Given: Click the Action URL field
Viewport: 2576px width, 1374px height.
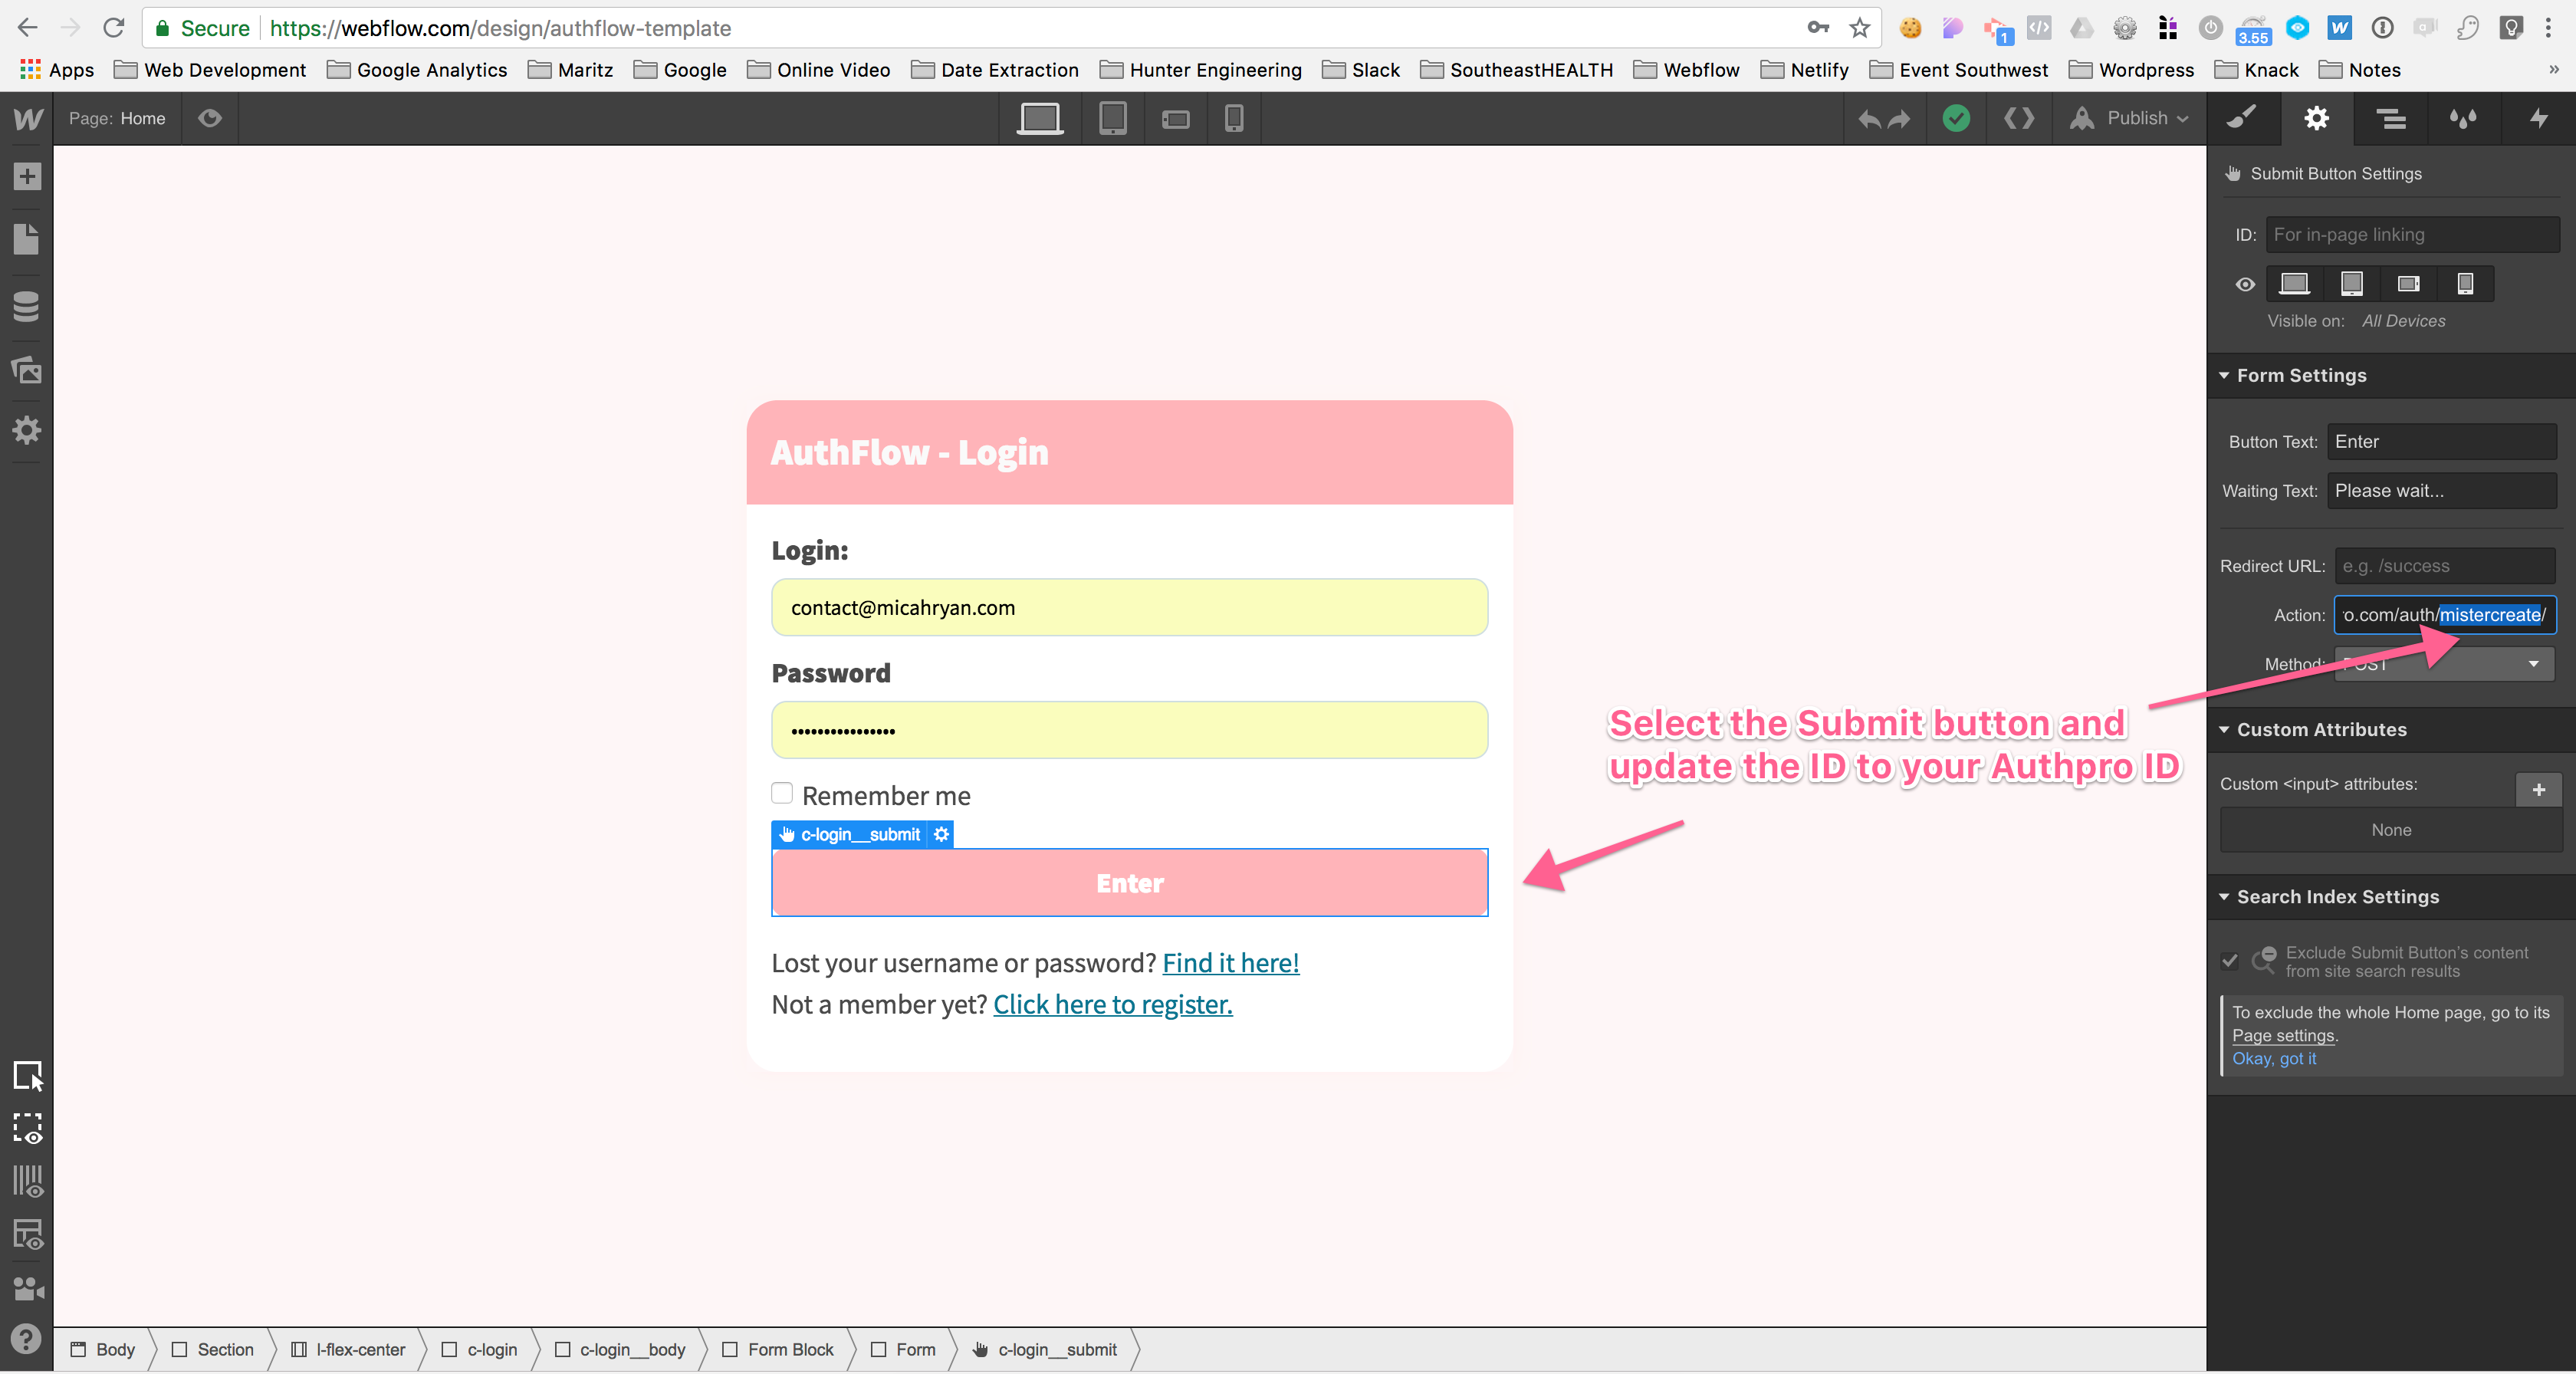Looking at the screenshot, I should pos(2445,615).
